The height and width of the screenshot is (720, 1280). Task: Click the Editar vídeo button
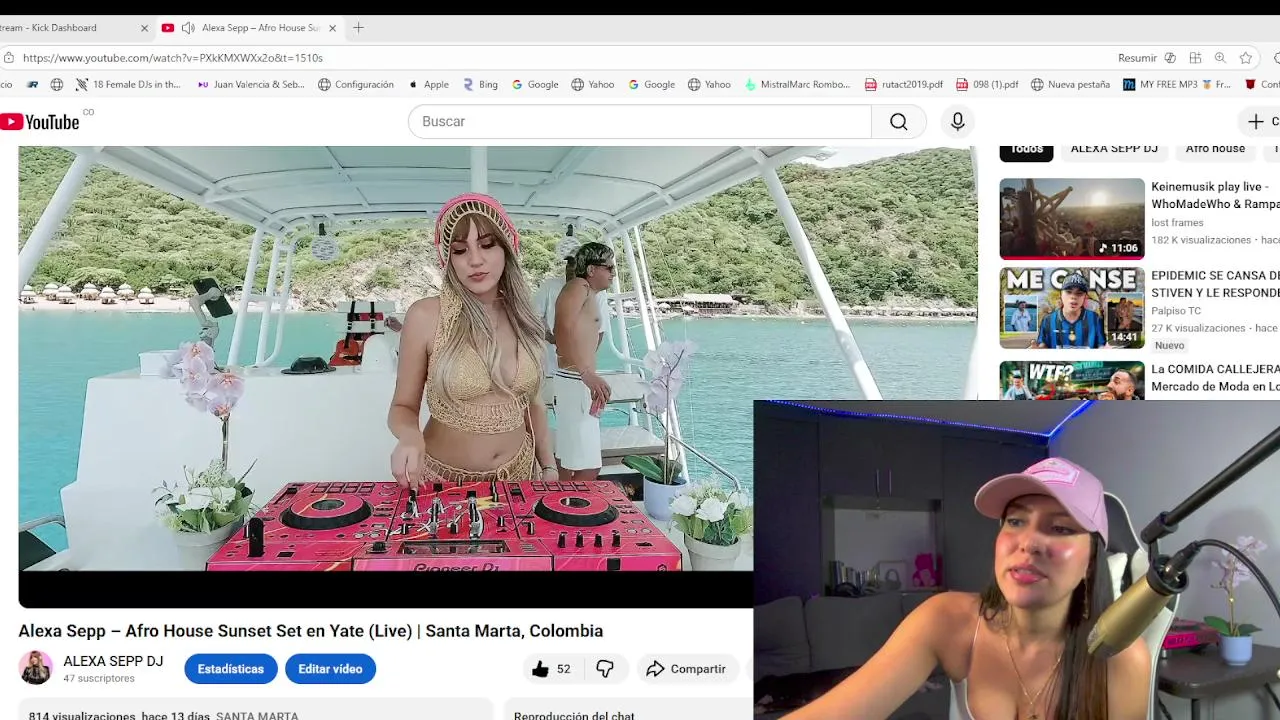click(330, 669)
